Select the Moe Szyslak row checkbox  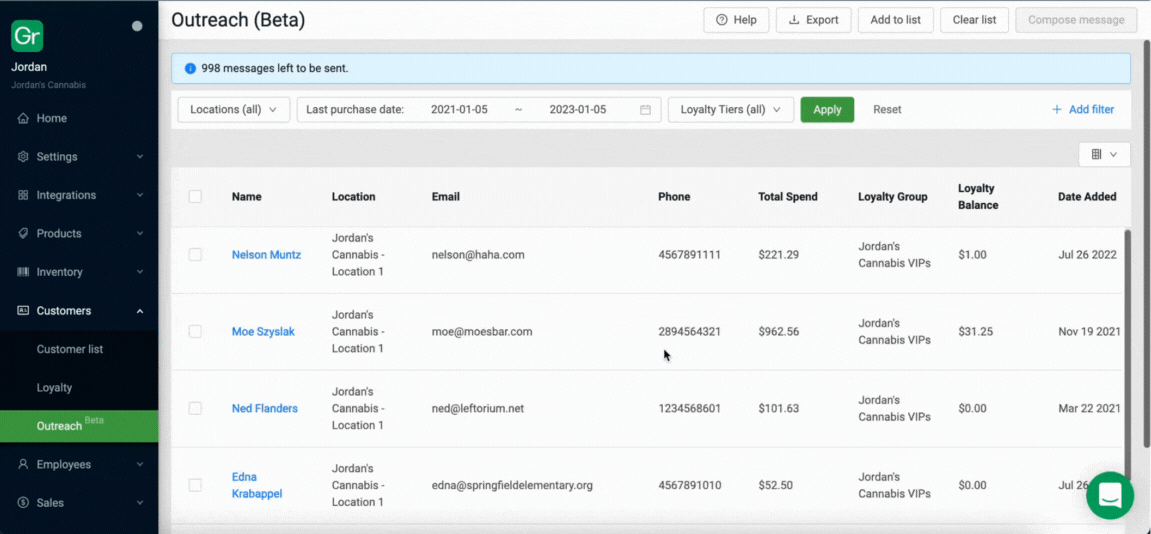(x=195, y=331)
